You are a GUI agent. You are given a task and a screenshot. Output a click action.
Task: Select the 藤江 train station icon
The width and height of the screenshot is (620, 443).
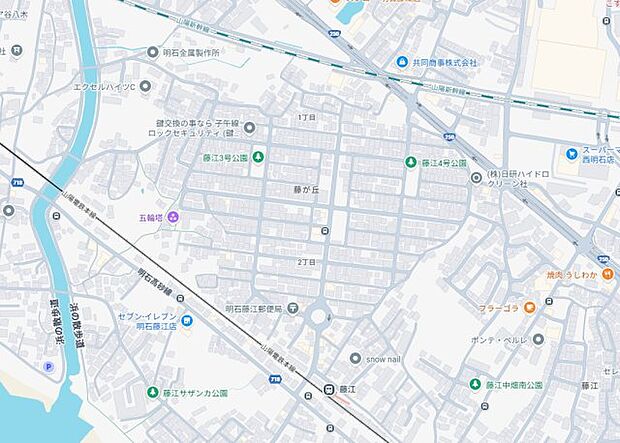tap(328, 390)
